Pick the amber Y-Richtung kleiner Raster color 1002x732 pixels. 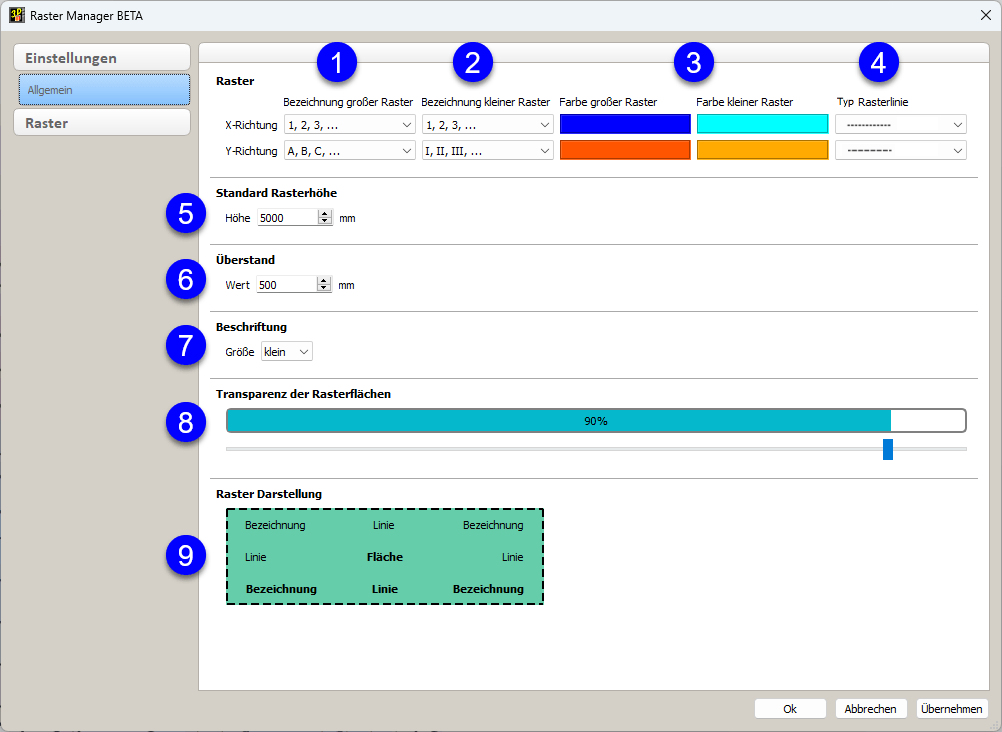[762, 150]
